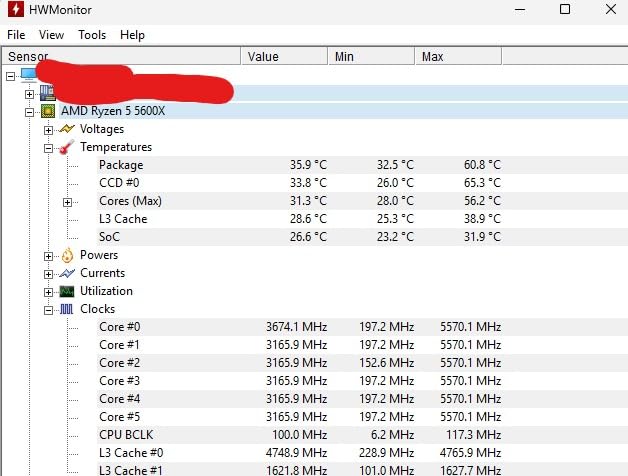Screen dimensions: 628x476
Task: Click the Min column header
Action: (371, 56)
